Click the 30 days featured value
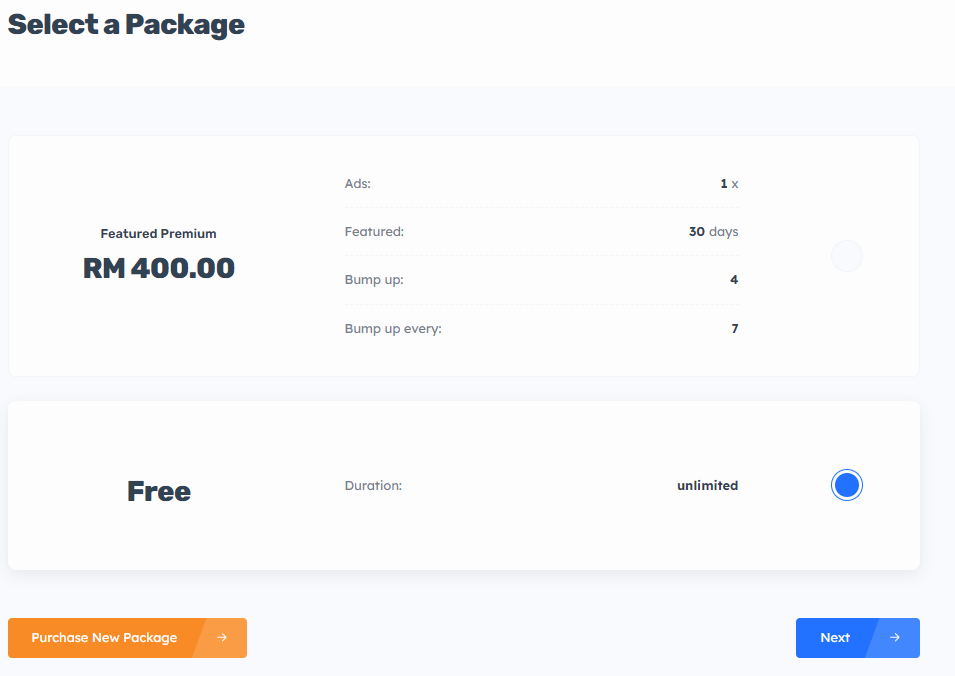 [713, 232]
